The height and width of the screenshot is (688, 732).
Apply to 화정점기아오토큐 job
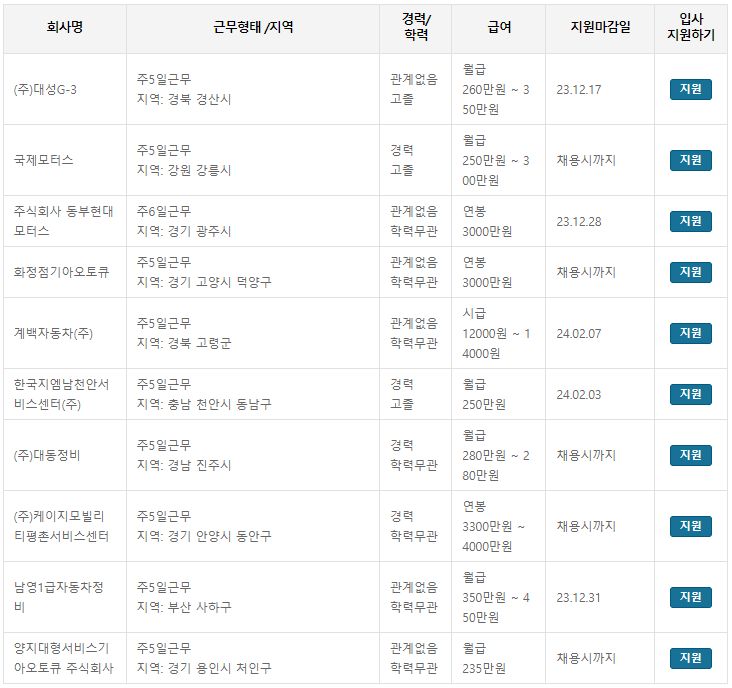coord(690,272)
